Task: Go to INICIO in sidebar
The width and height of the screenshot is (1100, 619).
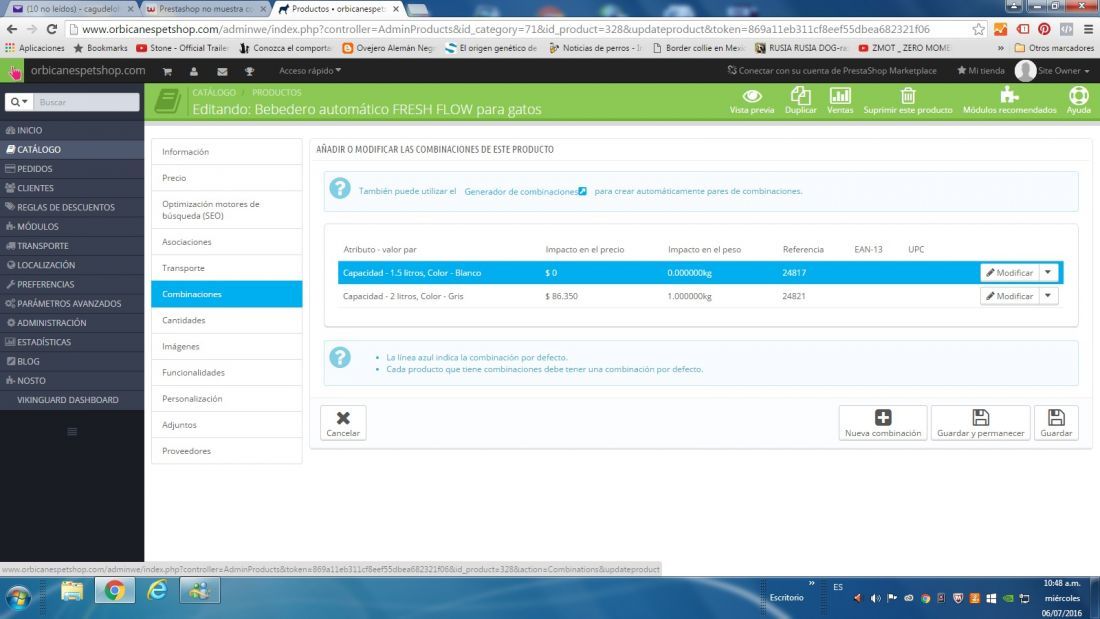Action: tap(72, 131)
